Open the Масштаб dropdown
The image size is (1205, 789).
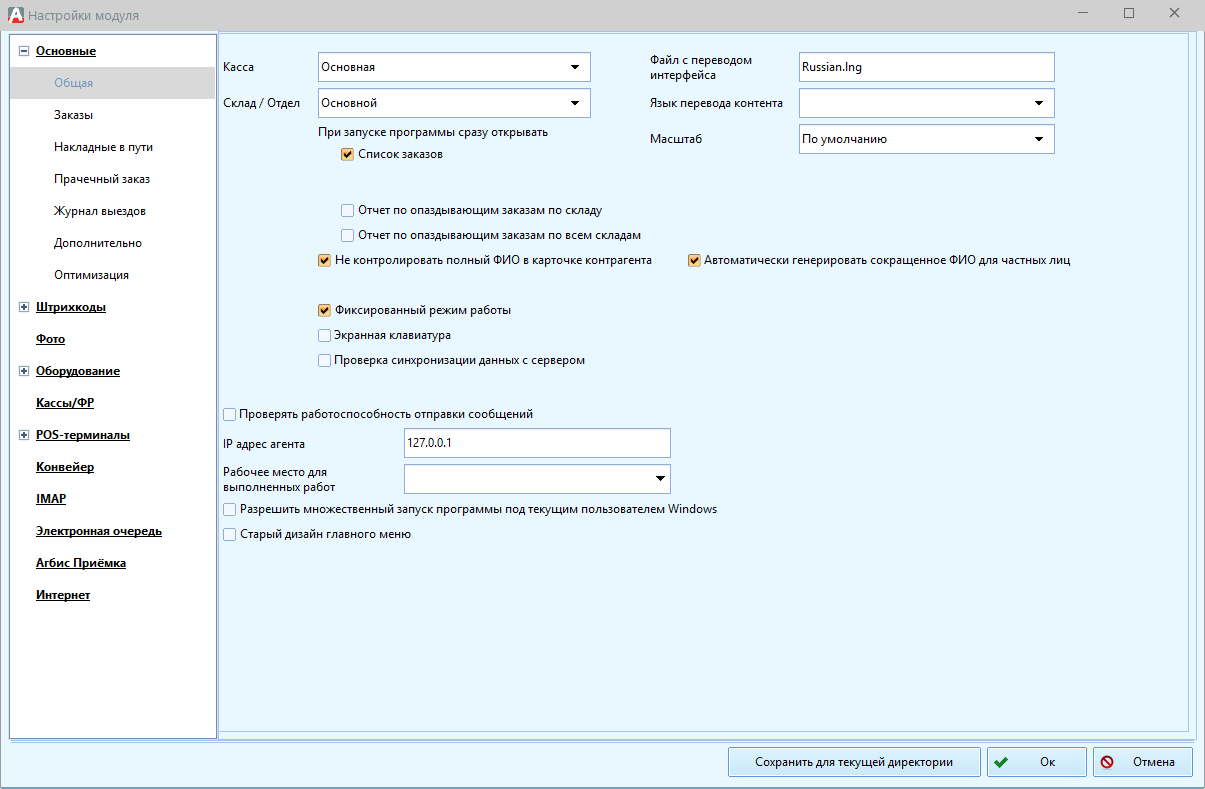(x=1039, y=139)
